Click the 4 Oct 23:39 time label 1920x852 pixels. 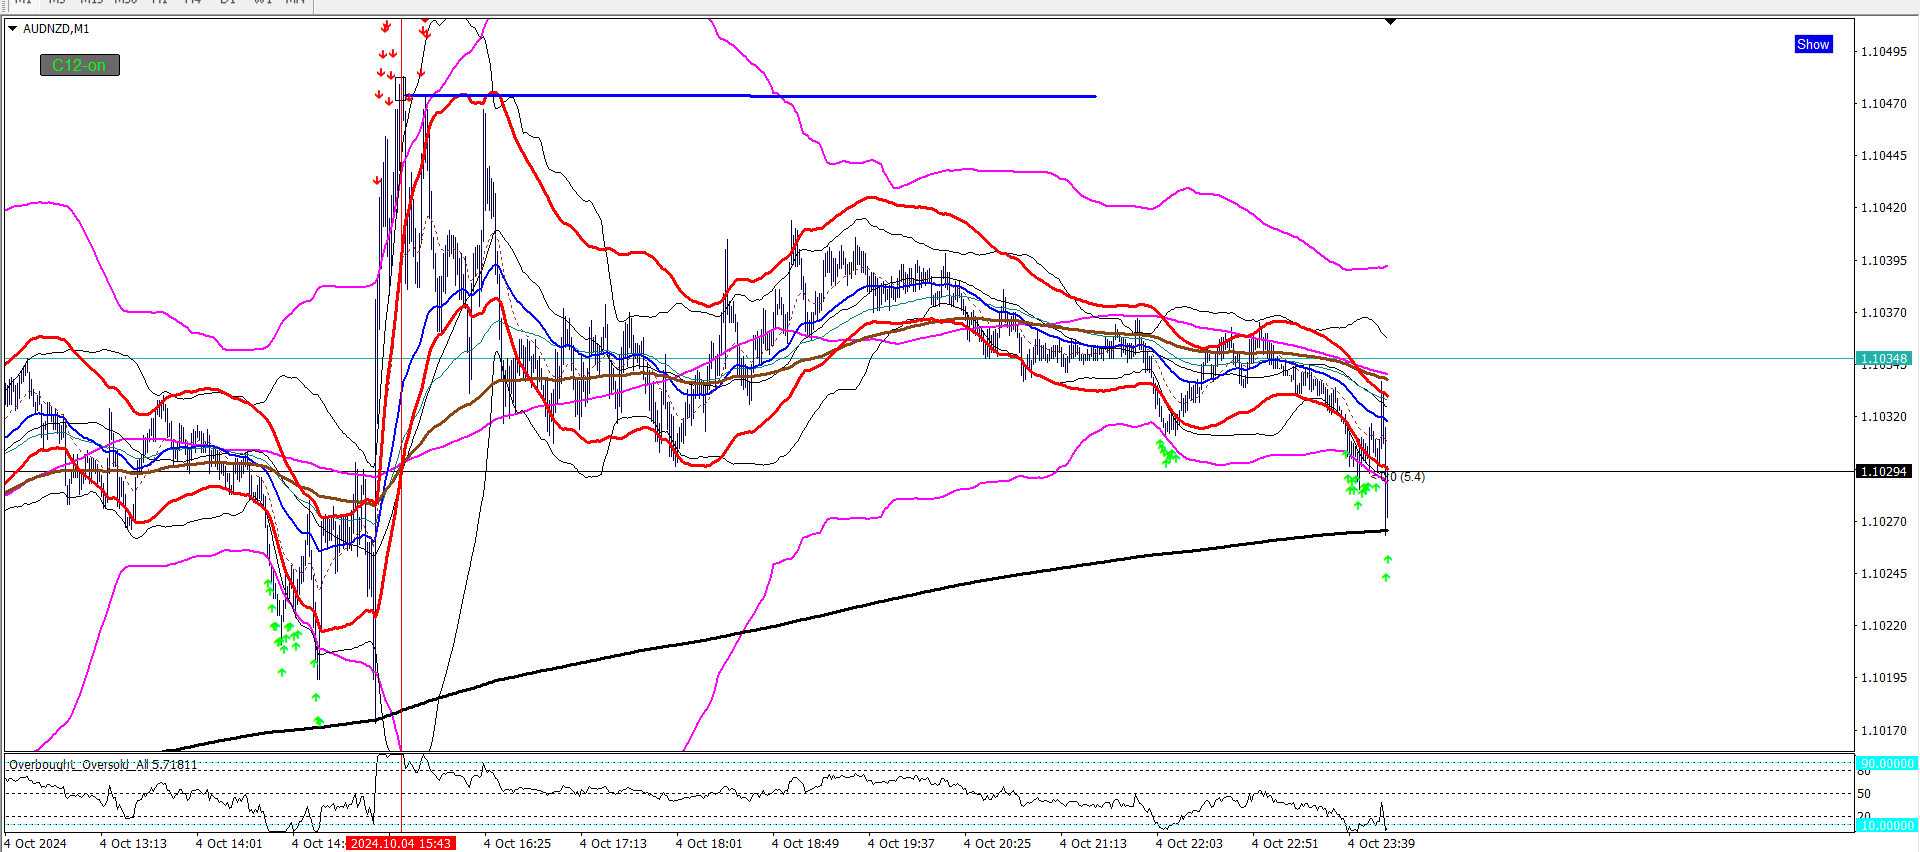pos(1381,843)
